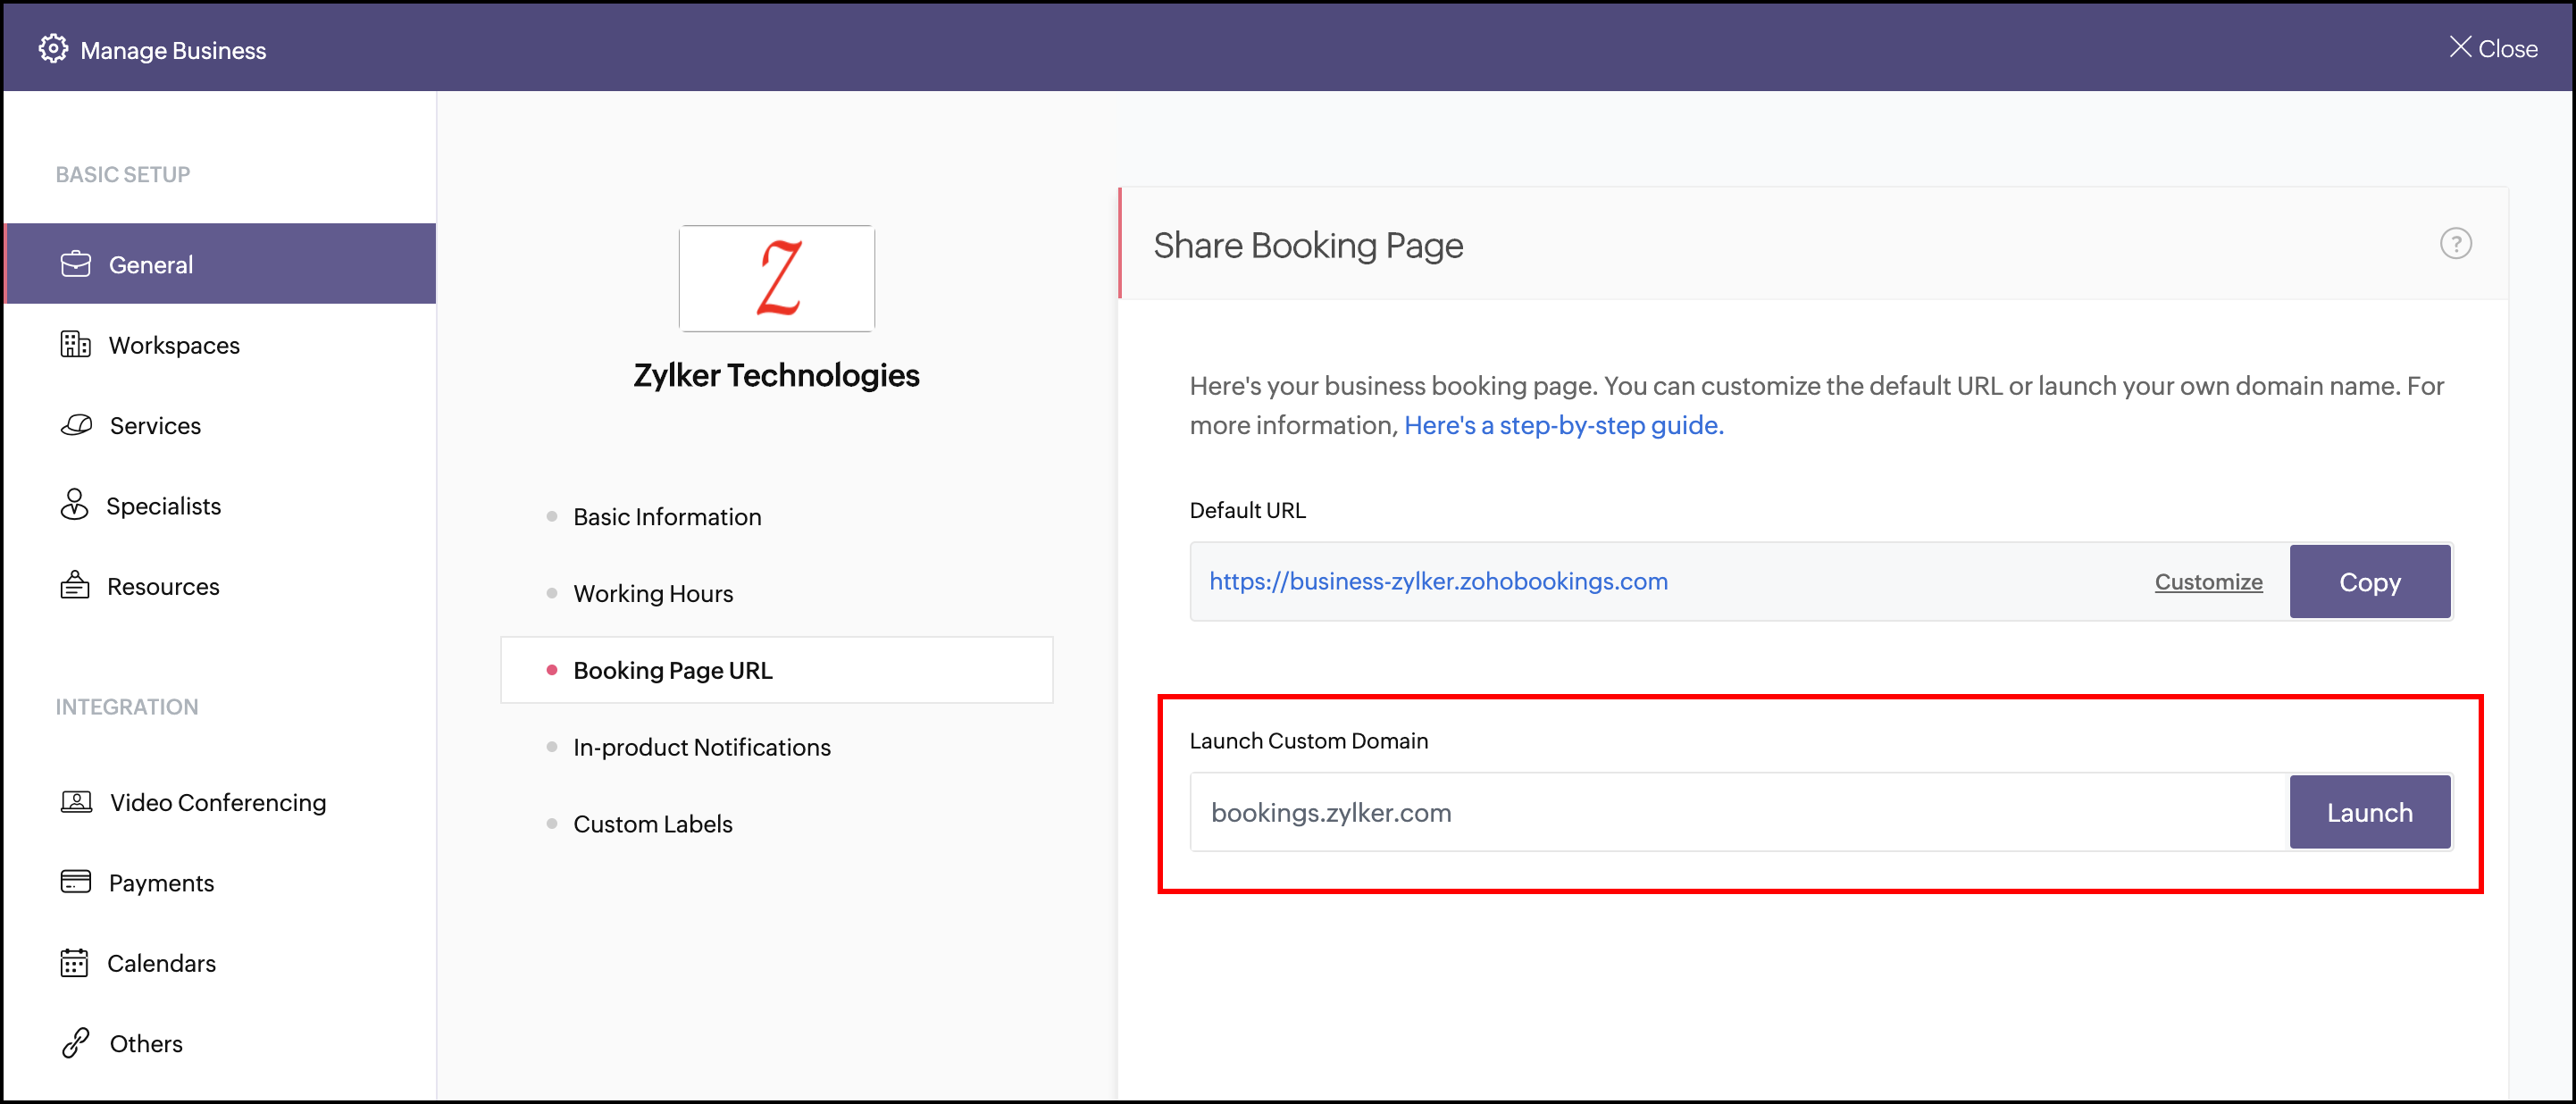This screenshot has height=1104, width=2576.
Task: Click the Customize URL link
Action: pos(2208,582)
